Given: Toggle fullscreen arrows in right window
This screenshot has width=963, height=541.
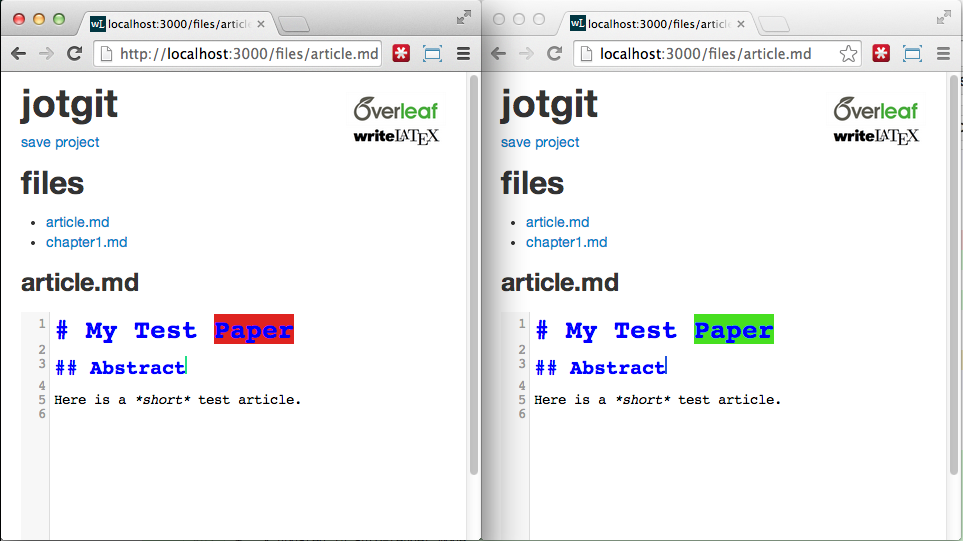Looking at the screenshot, I should 944,17.
